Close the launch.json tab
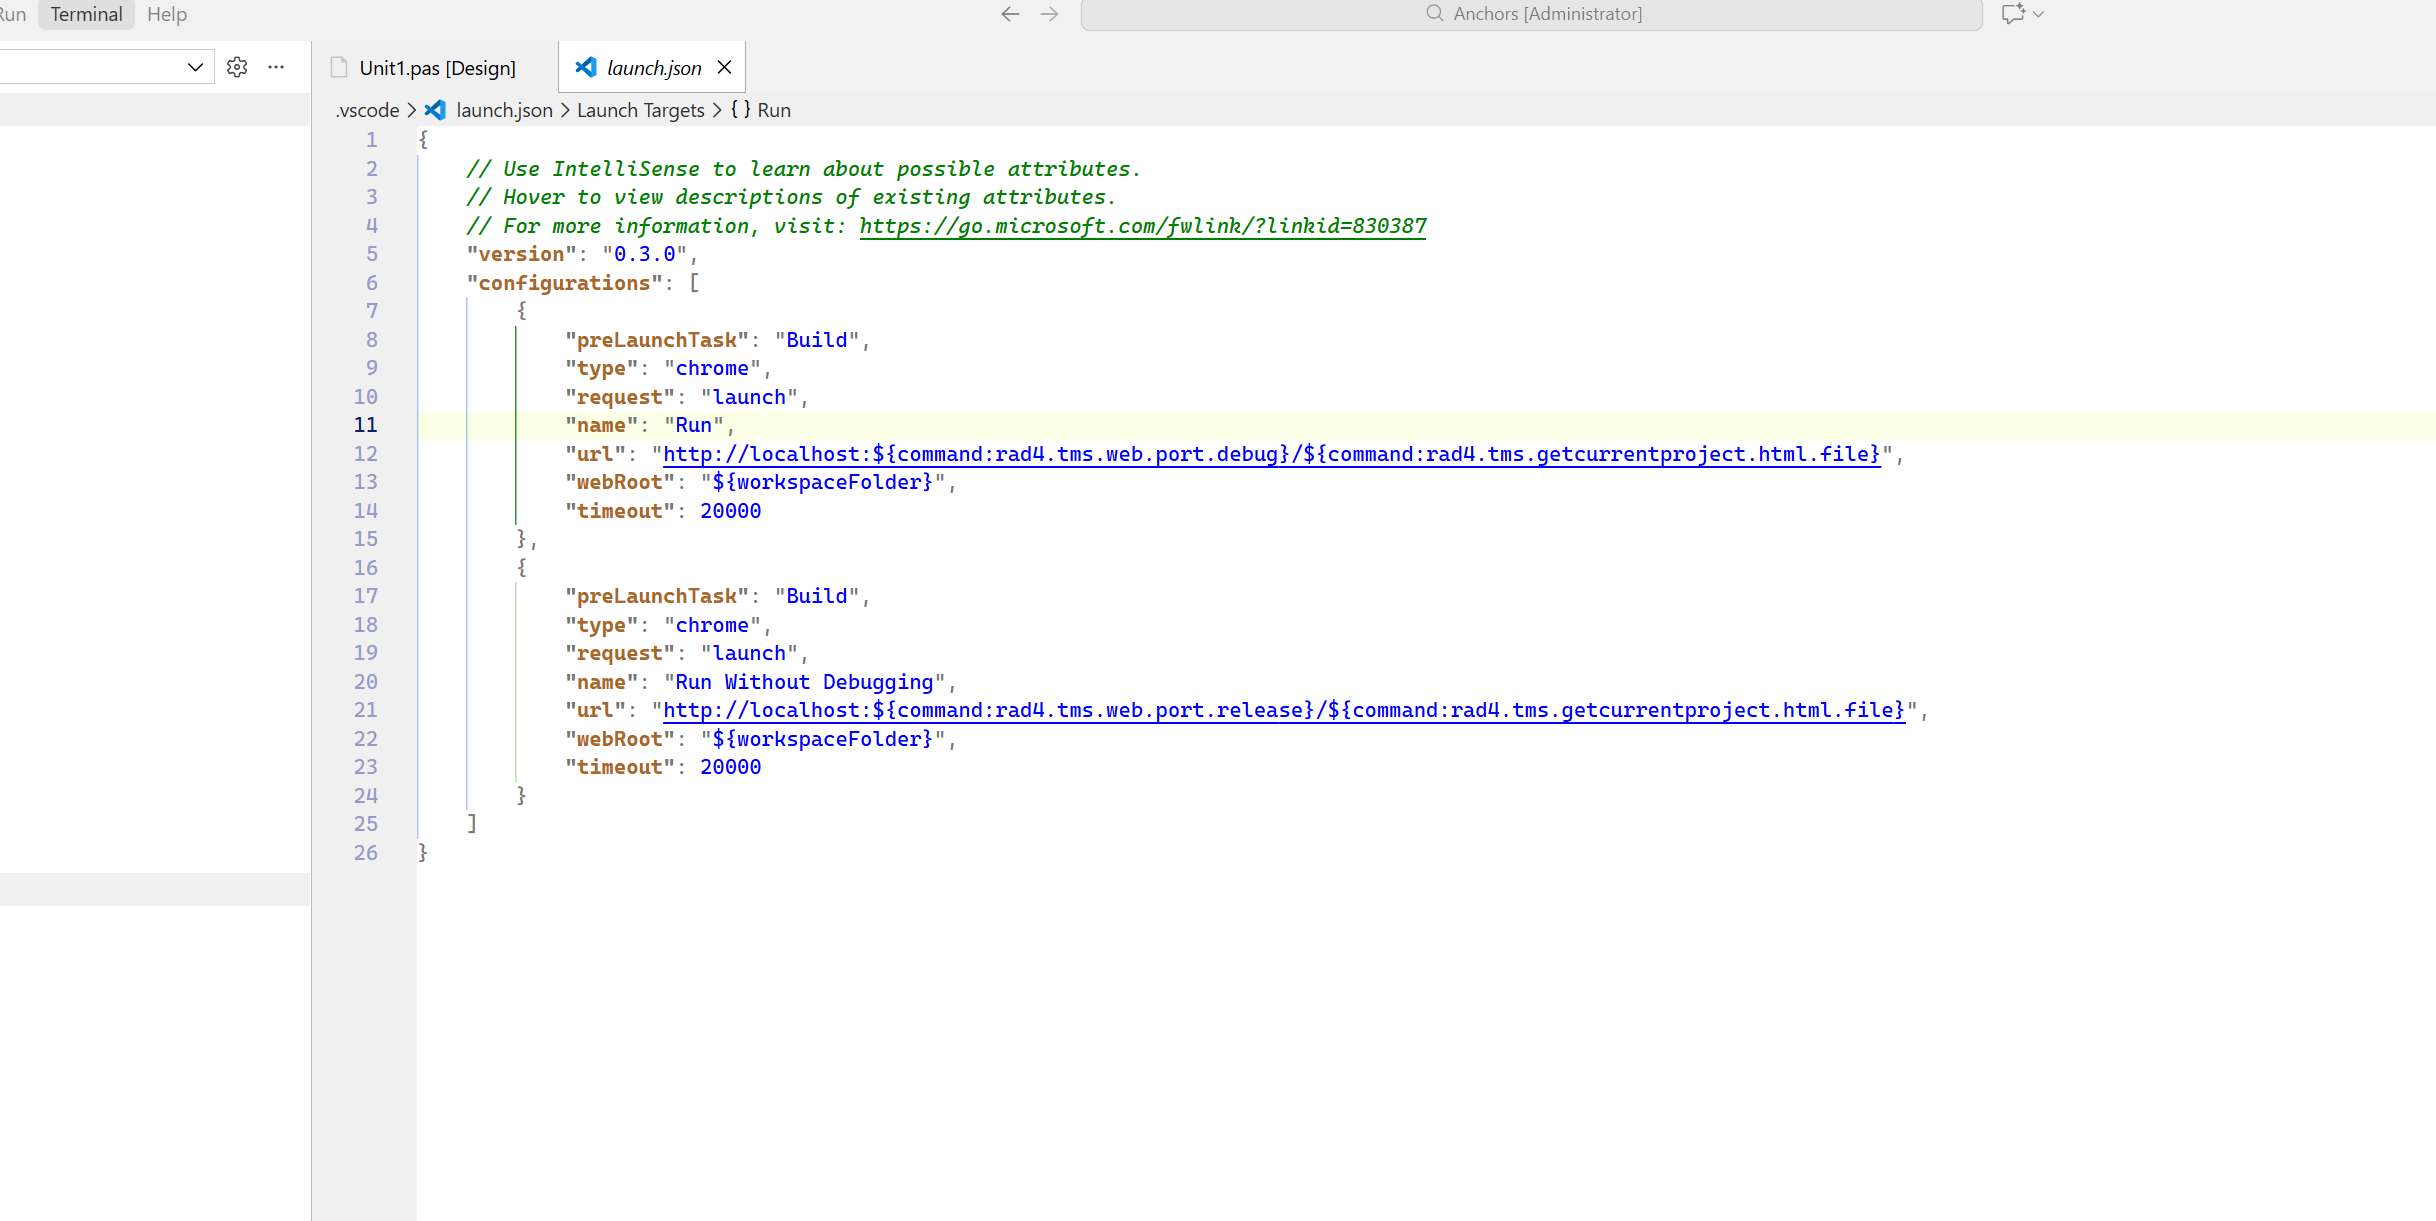The height and width of the screenshot is (1221, 2436). tap(725, 67)
